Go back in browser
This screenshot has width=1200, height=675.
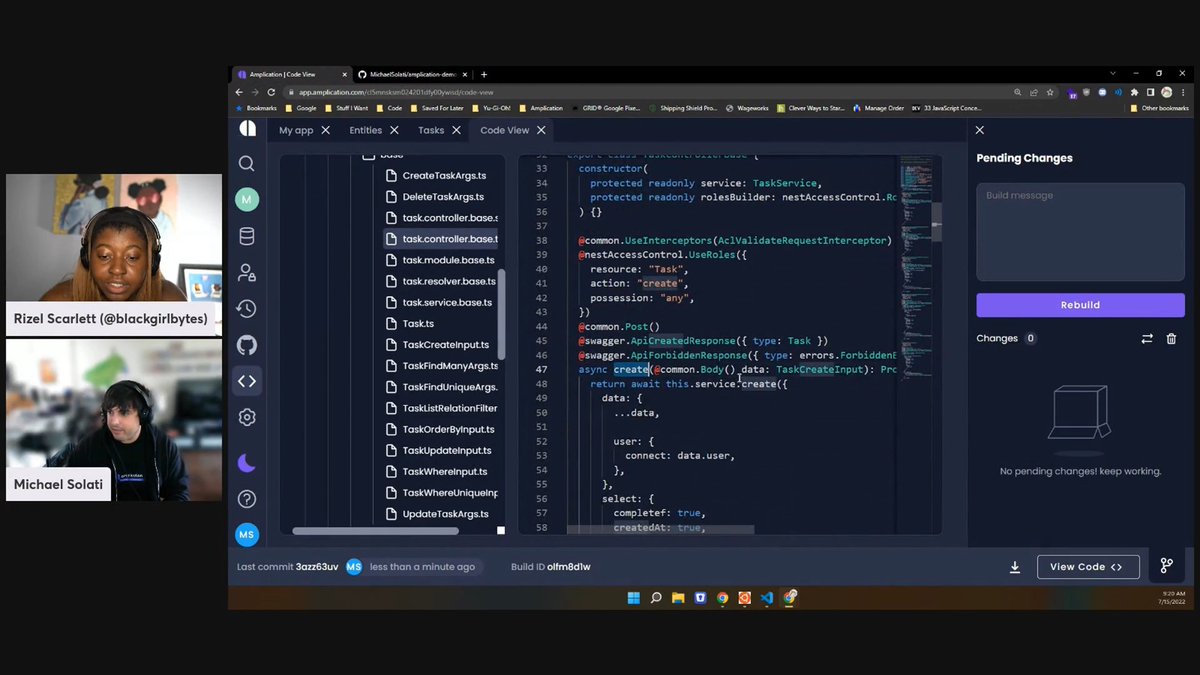tap(240, 92)
